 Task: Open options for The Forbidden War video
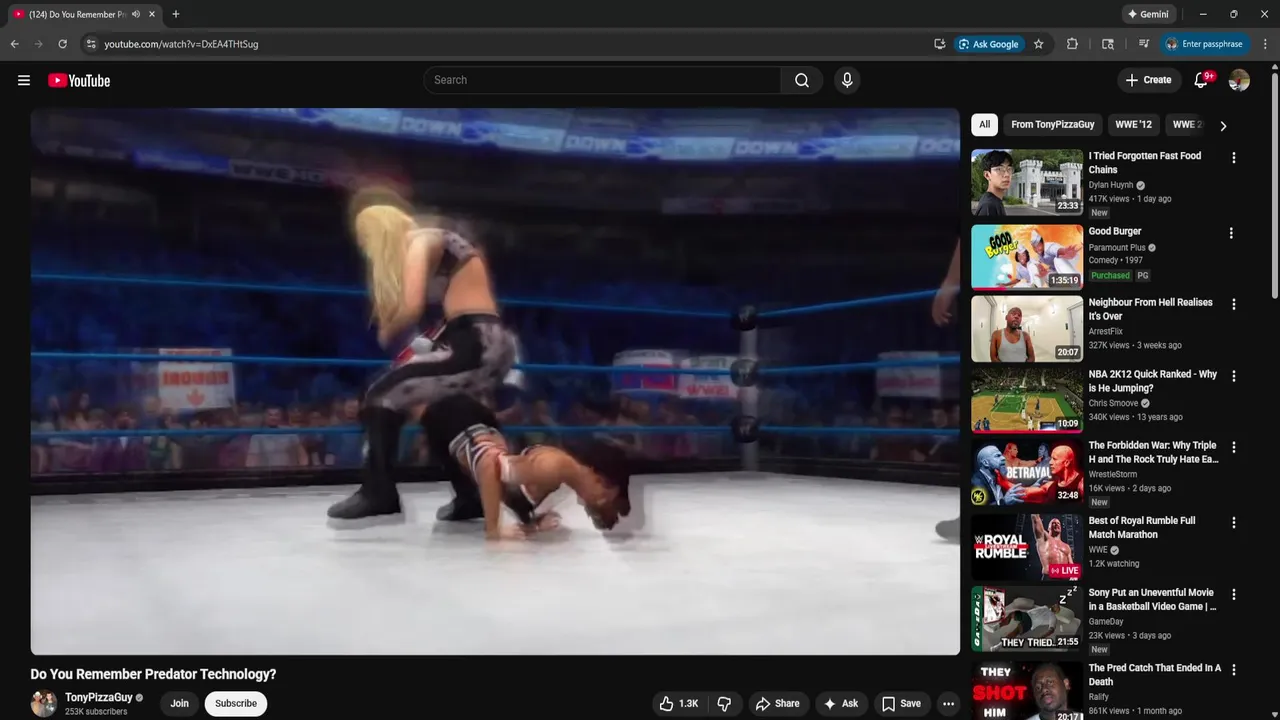(1233, 447)
